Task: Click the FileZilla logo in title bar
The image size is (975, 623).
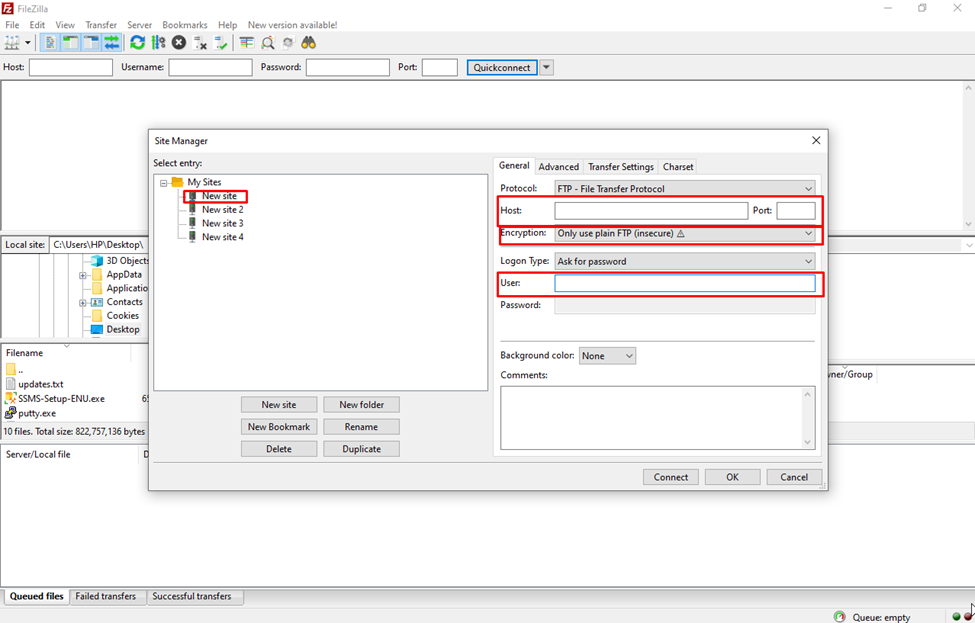Action: click(7, 8)
